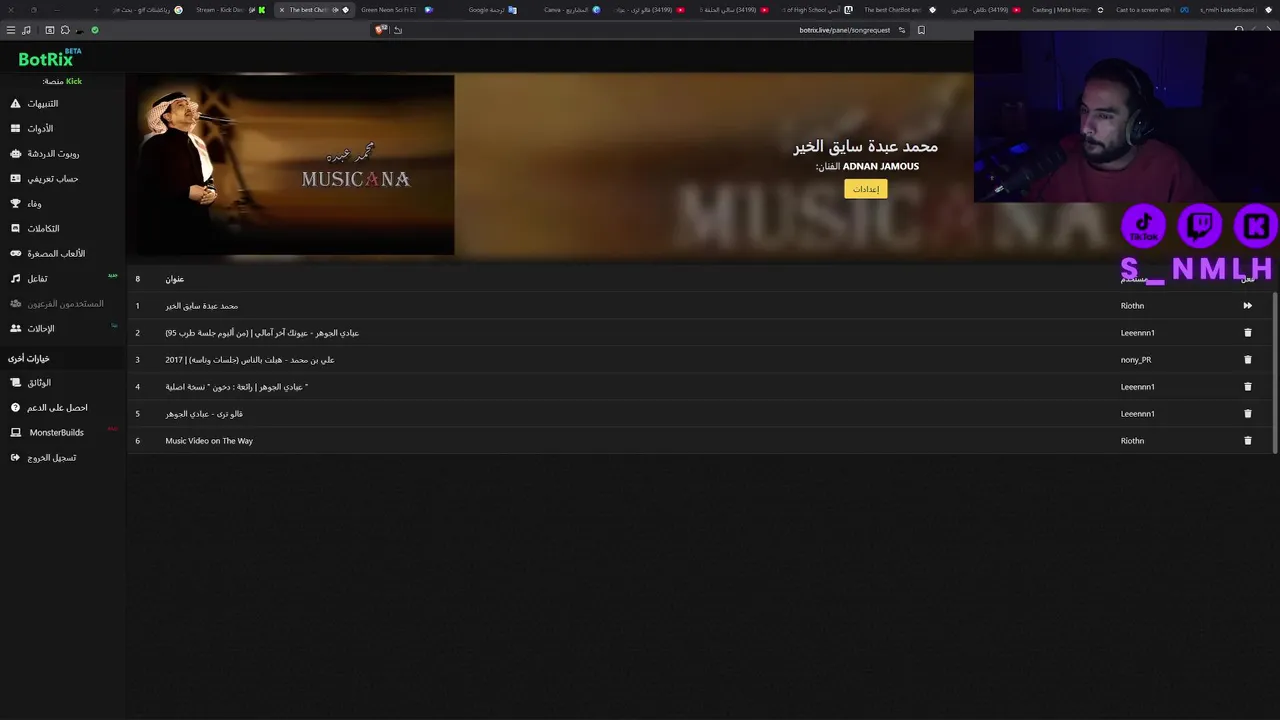Click the BotRix logo
The height and width of the screenshot is (720, 1280).
pyautogui.click(x=50, y=58)
